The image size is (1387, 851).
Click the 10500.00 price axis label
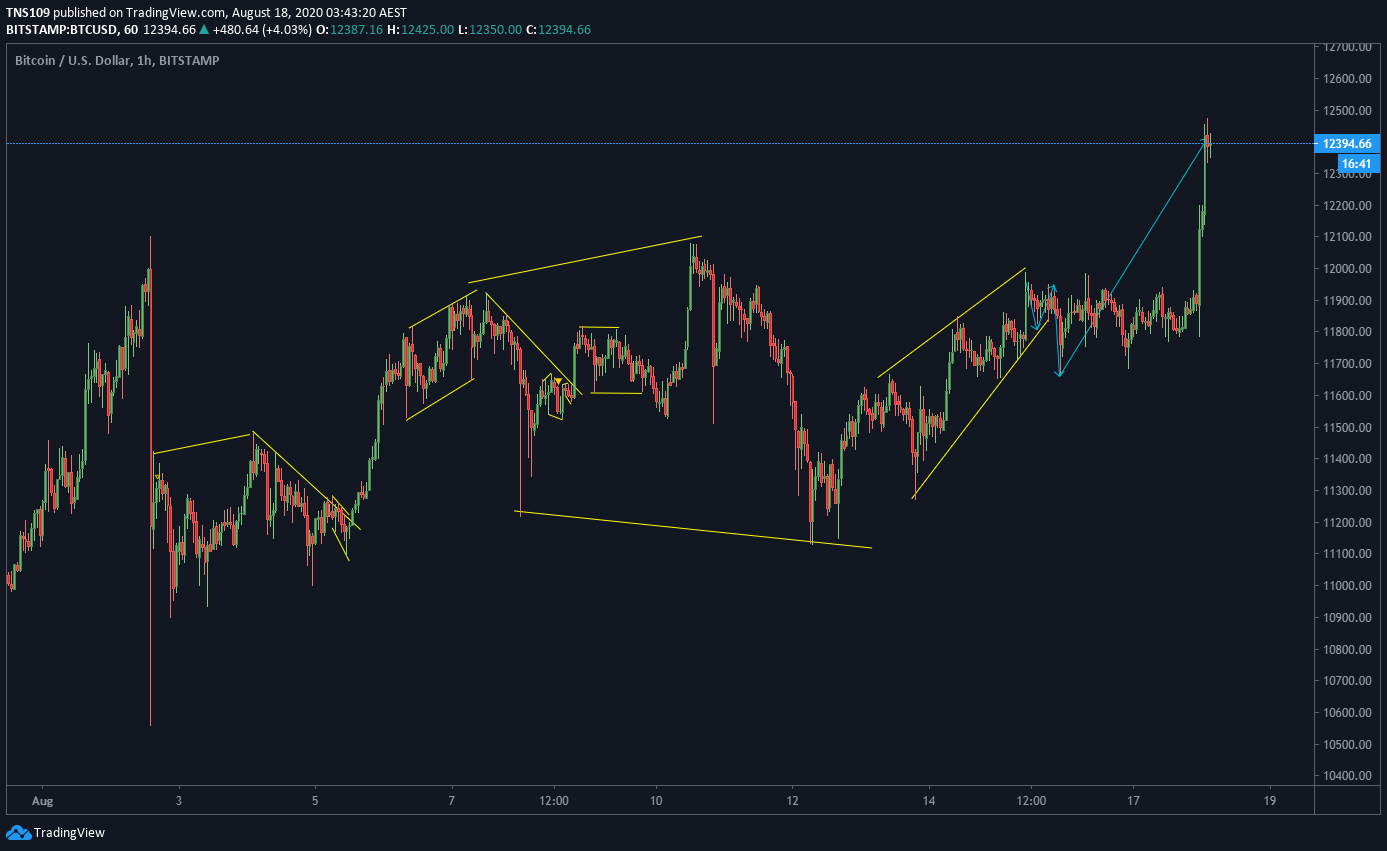[x=1349, y=745]
